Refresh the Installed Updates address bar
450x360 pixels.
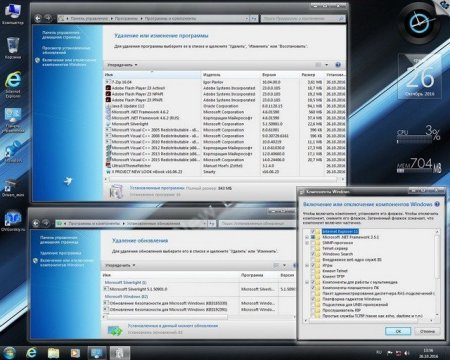[x=212, y=224]
